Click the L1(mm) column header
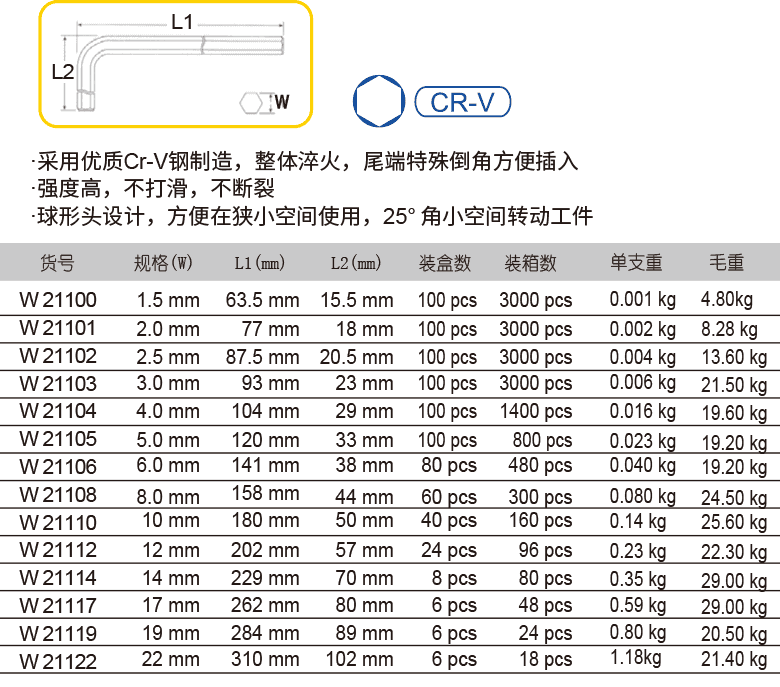 (260, 263)
